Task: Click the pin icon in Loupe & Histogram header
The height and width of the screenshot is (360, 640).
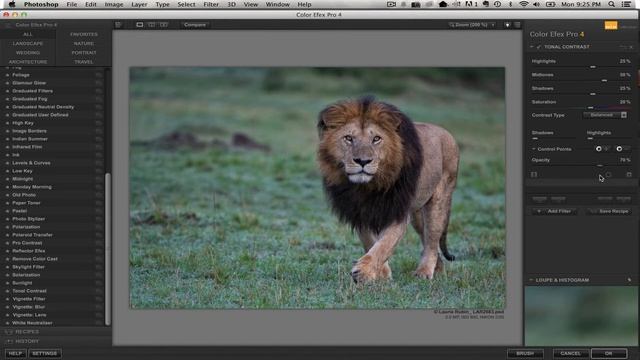Action: [629, 280]
